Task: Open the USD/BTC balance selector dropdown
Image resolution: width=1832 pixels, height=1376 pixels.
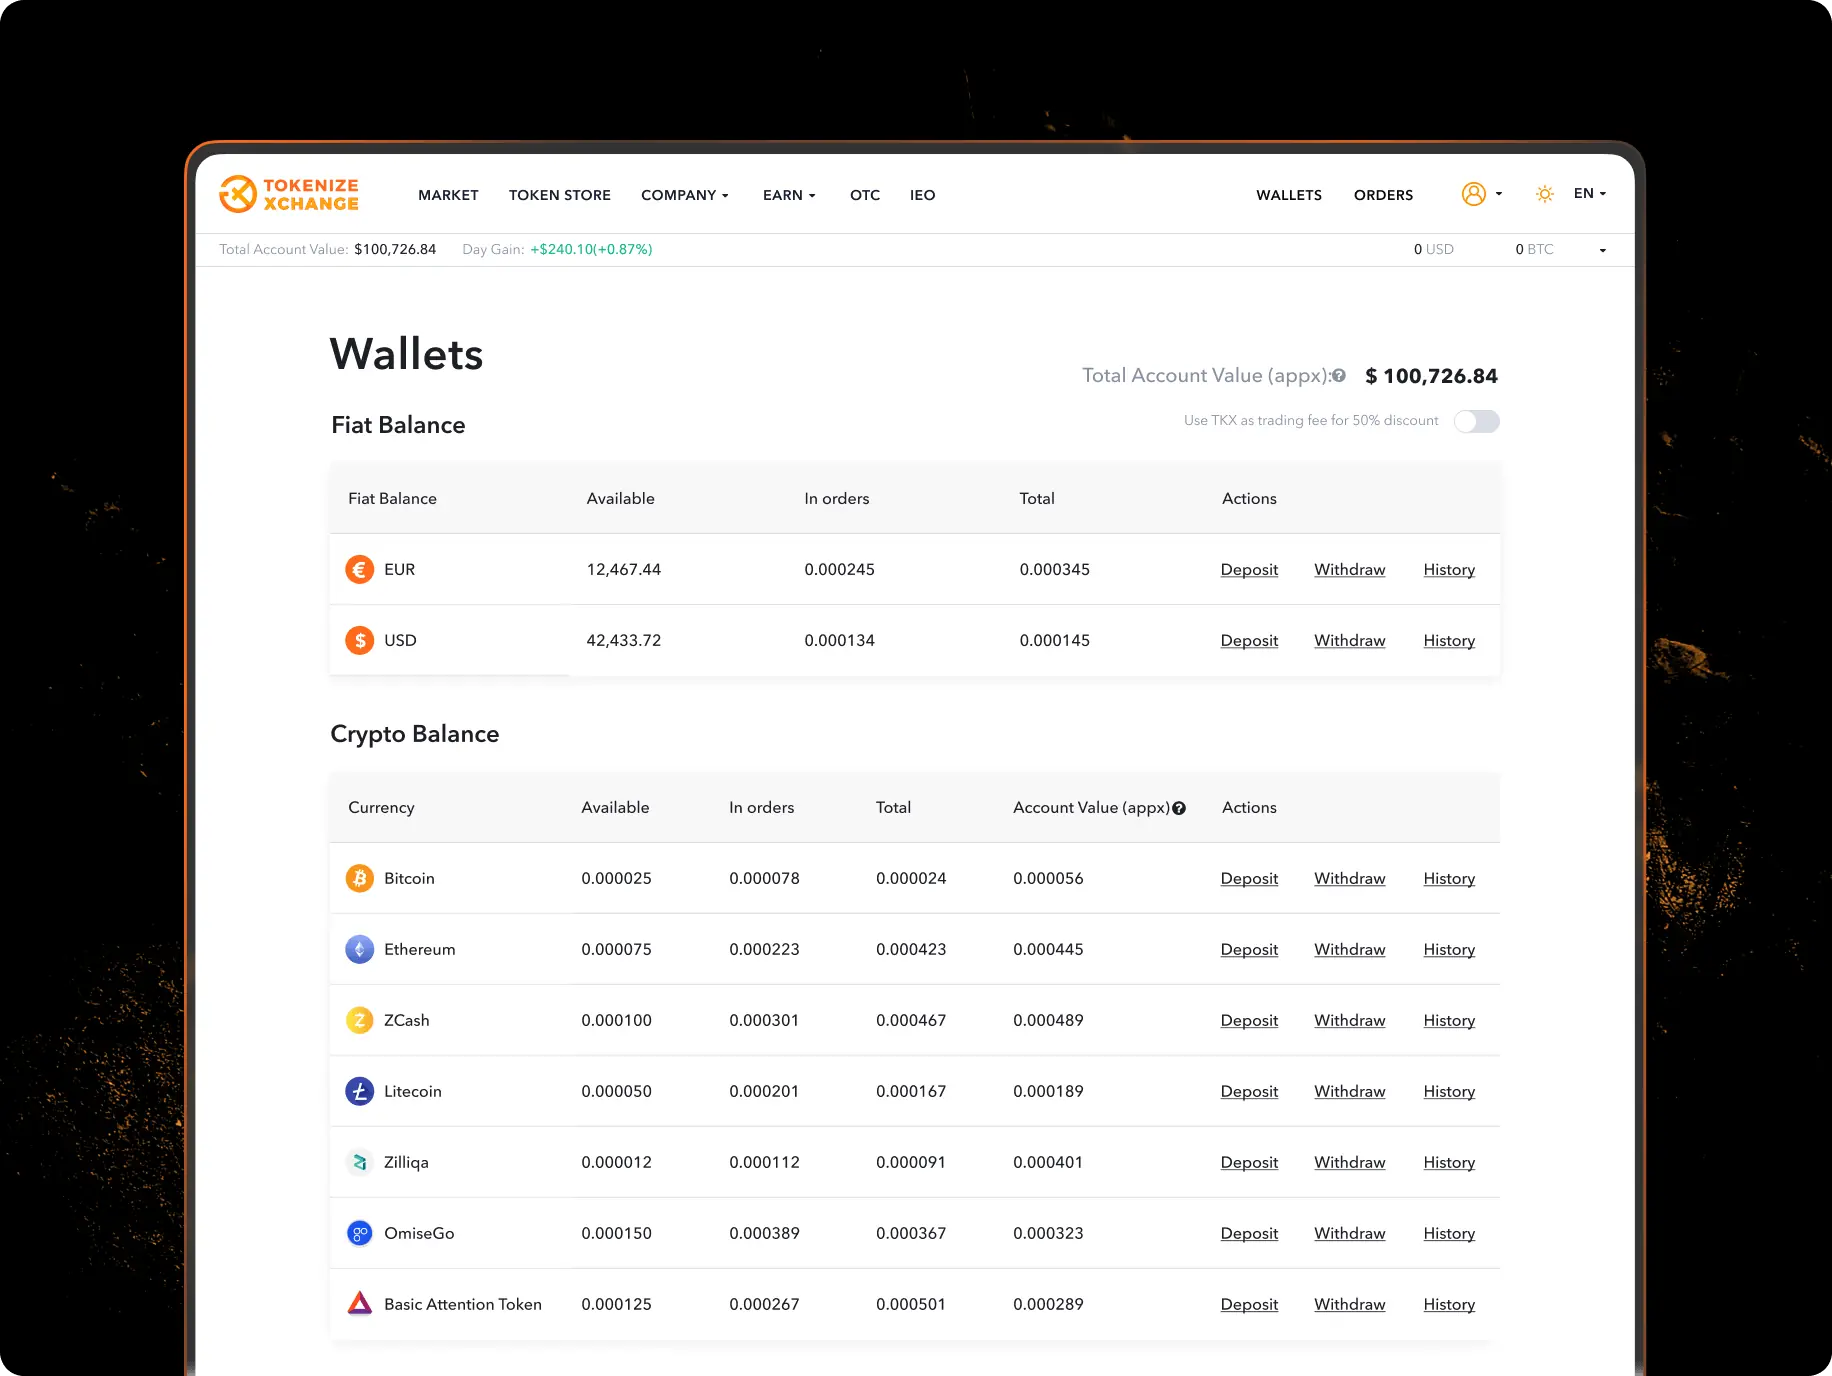Action: point(1603,249)
